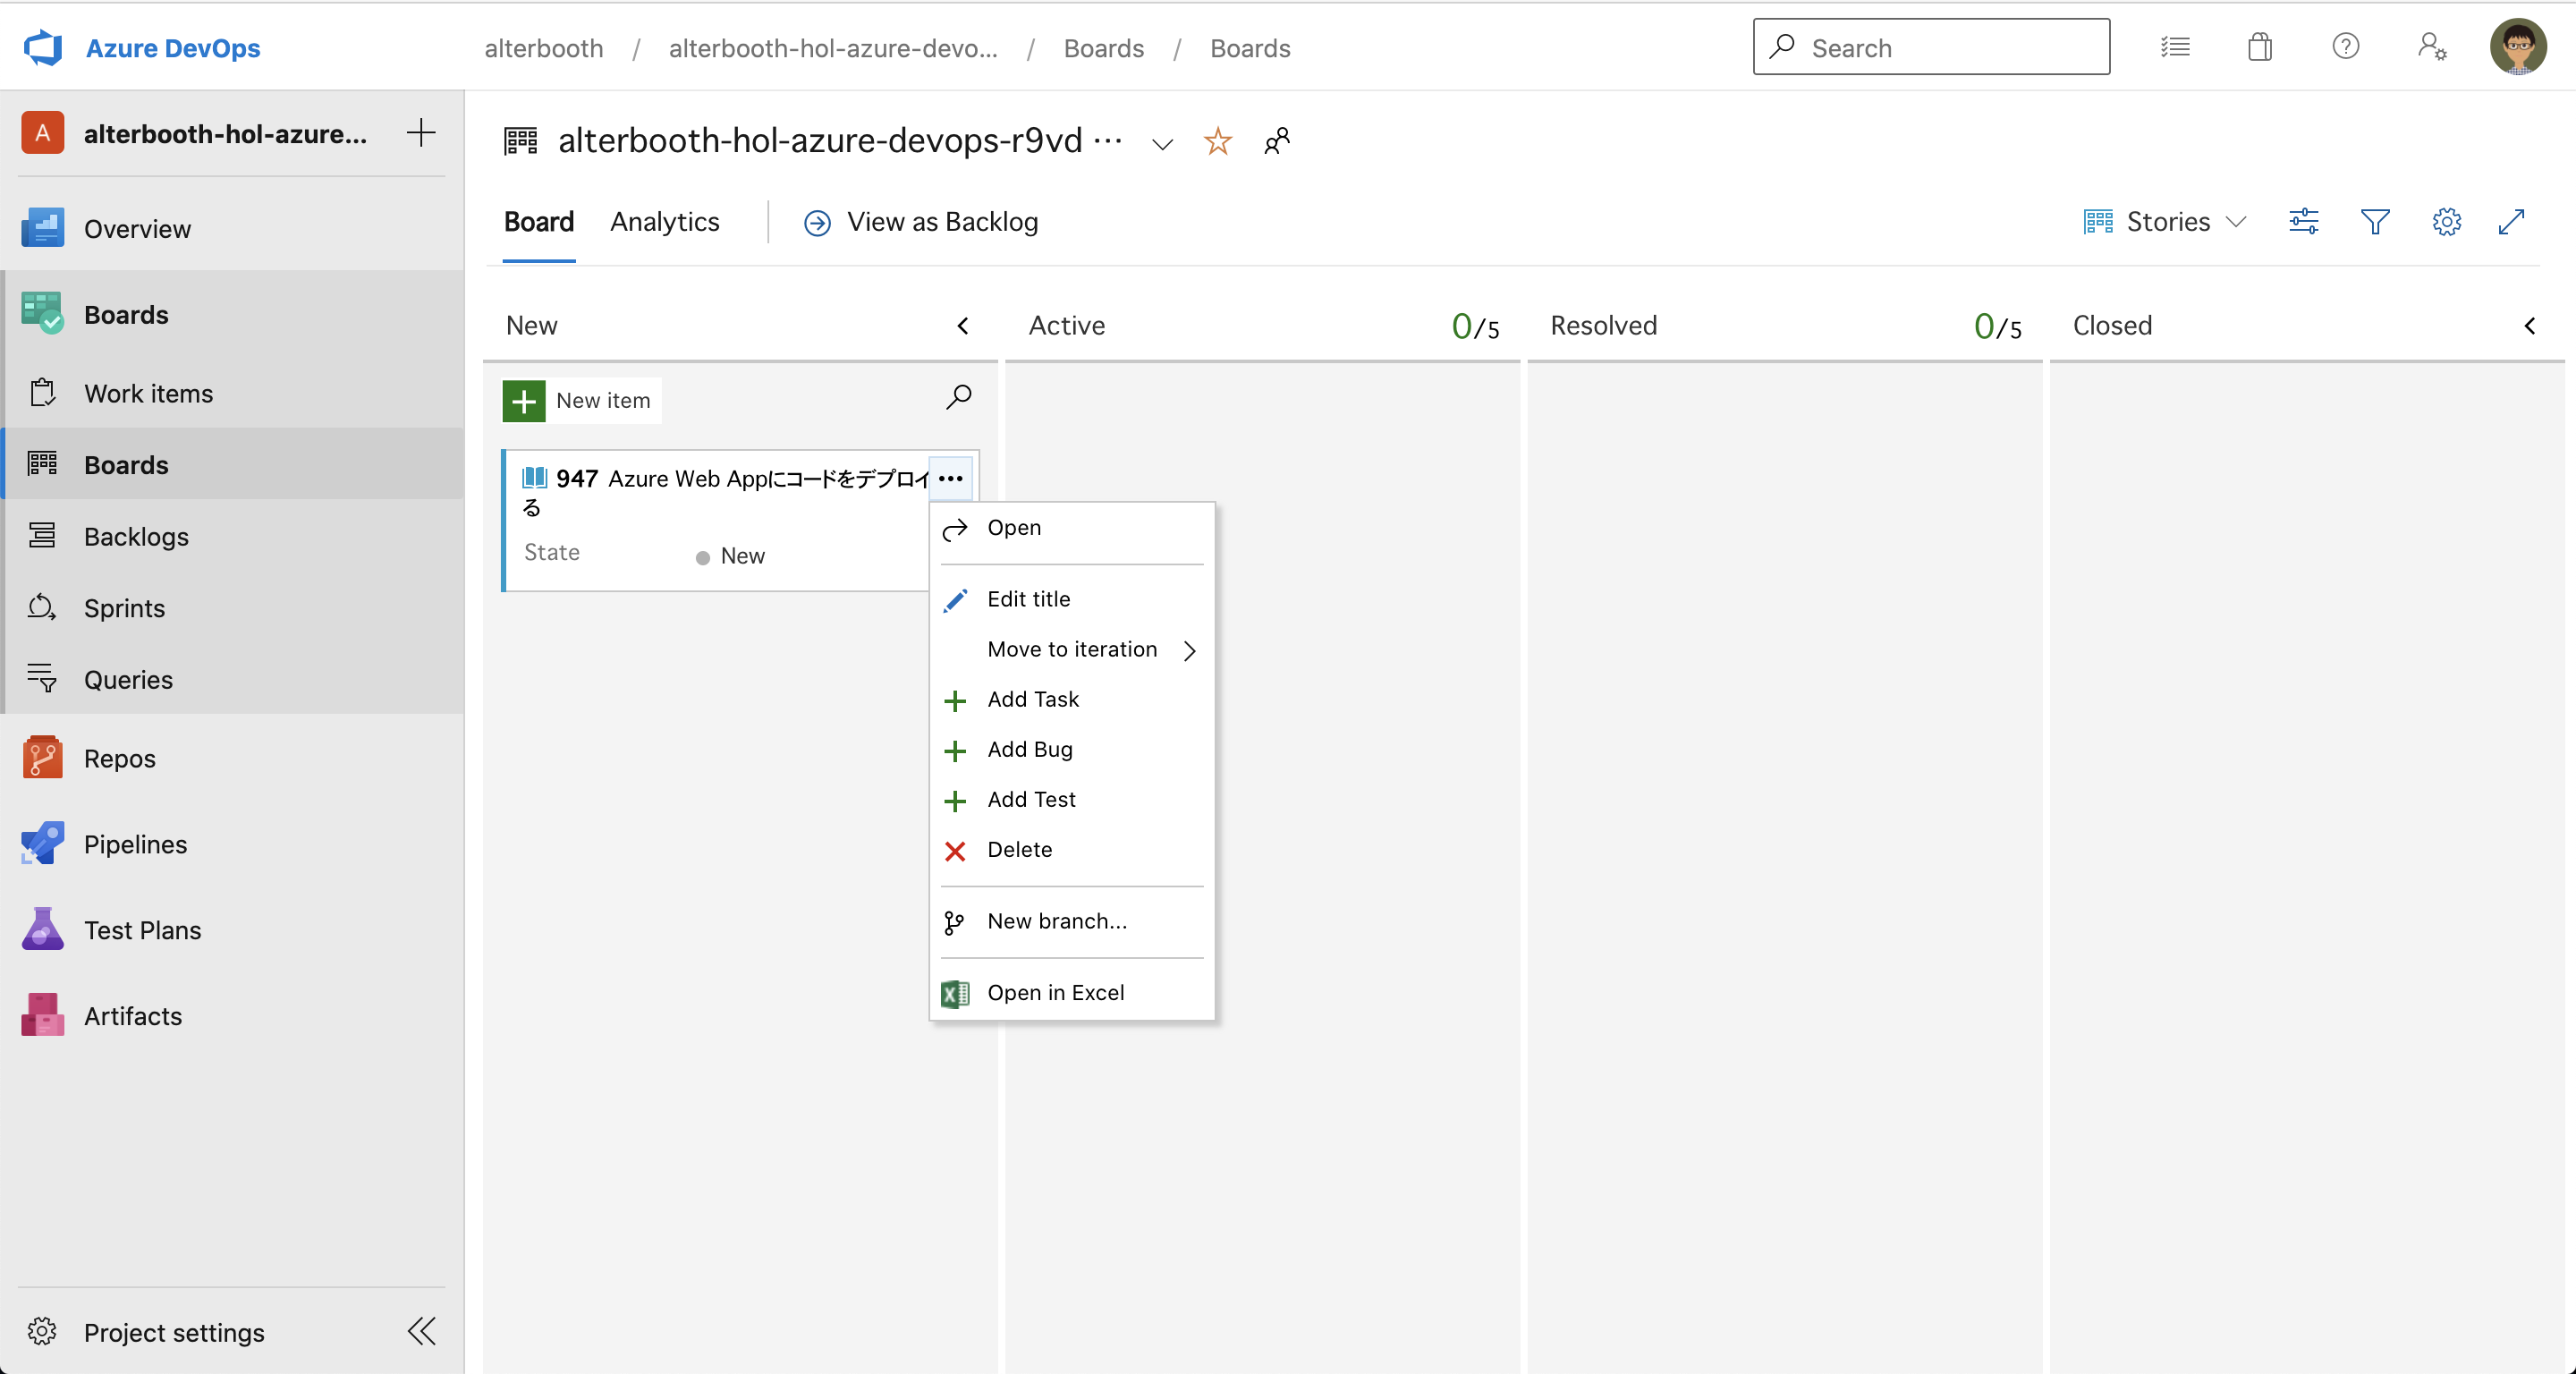Viewport: 2576px width, 1374px height.
Task: Click search magnifier in New column
Action: [x=958, y=397]
